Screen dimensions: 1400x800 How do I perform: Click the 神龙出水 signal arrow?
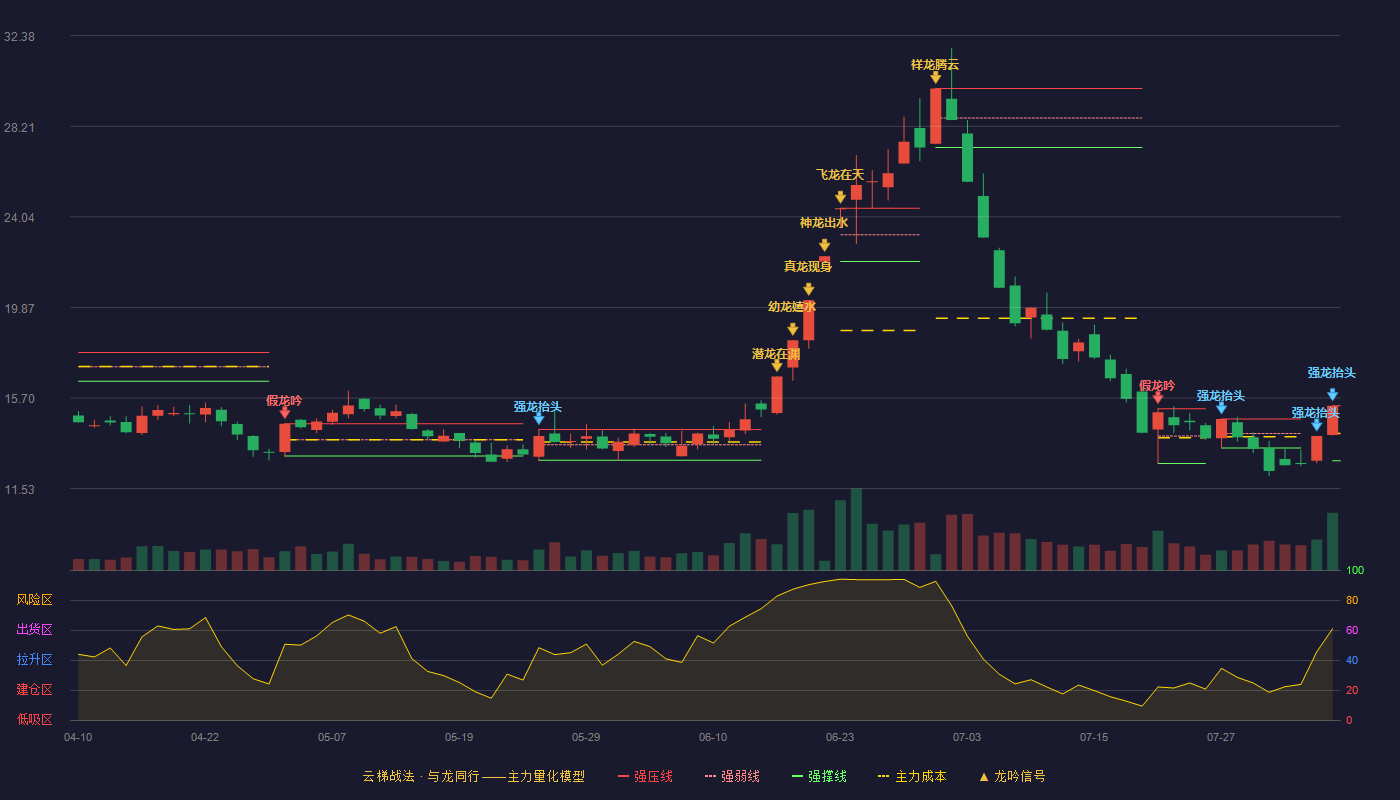click(824, 245)
